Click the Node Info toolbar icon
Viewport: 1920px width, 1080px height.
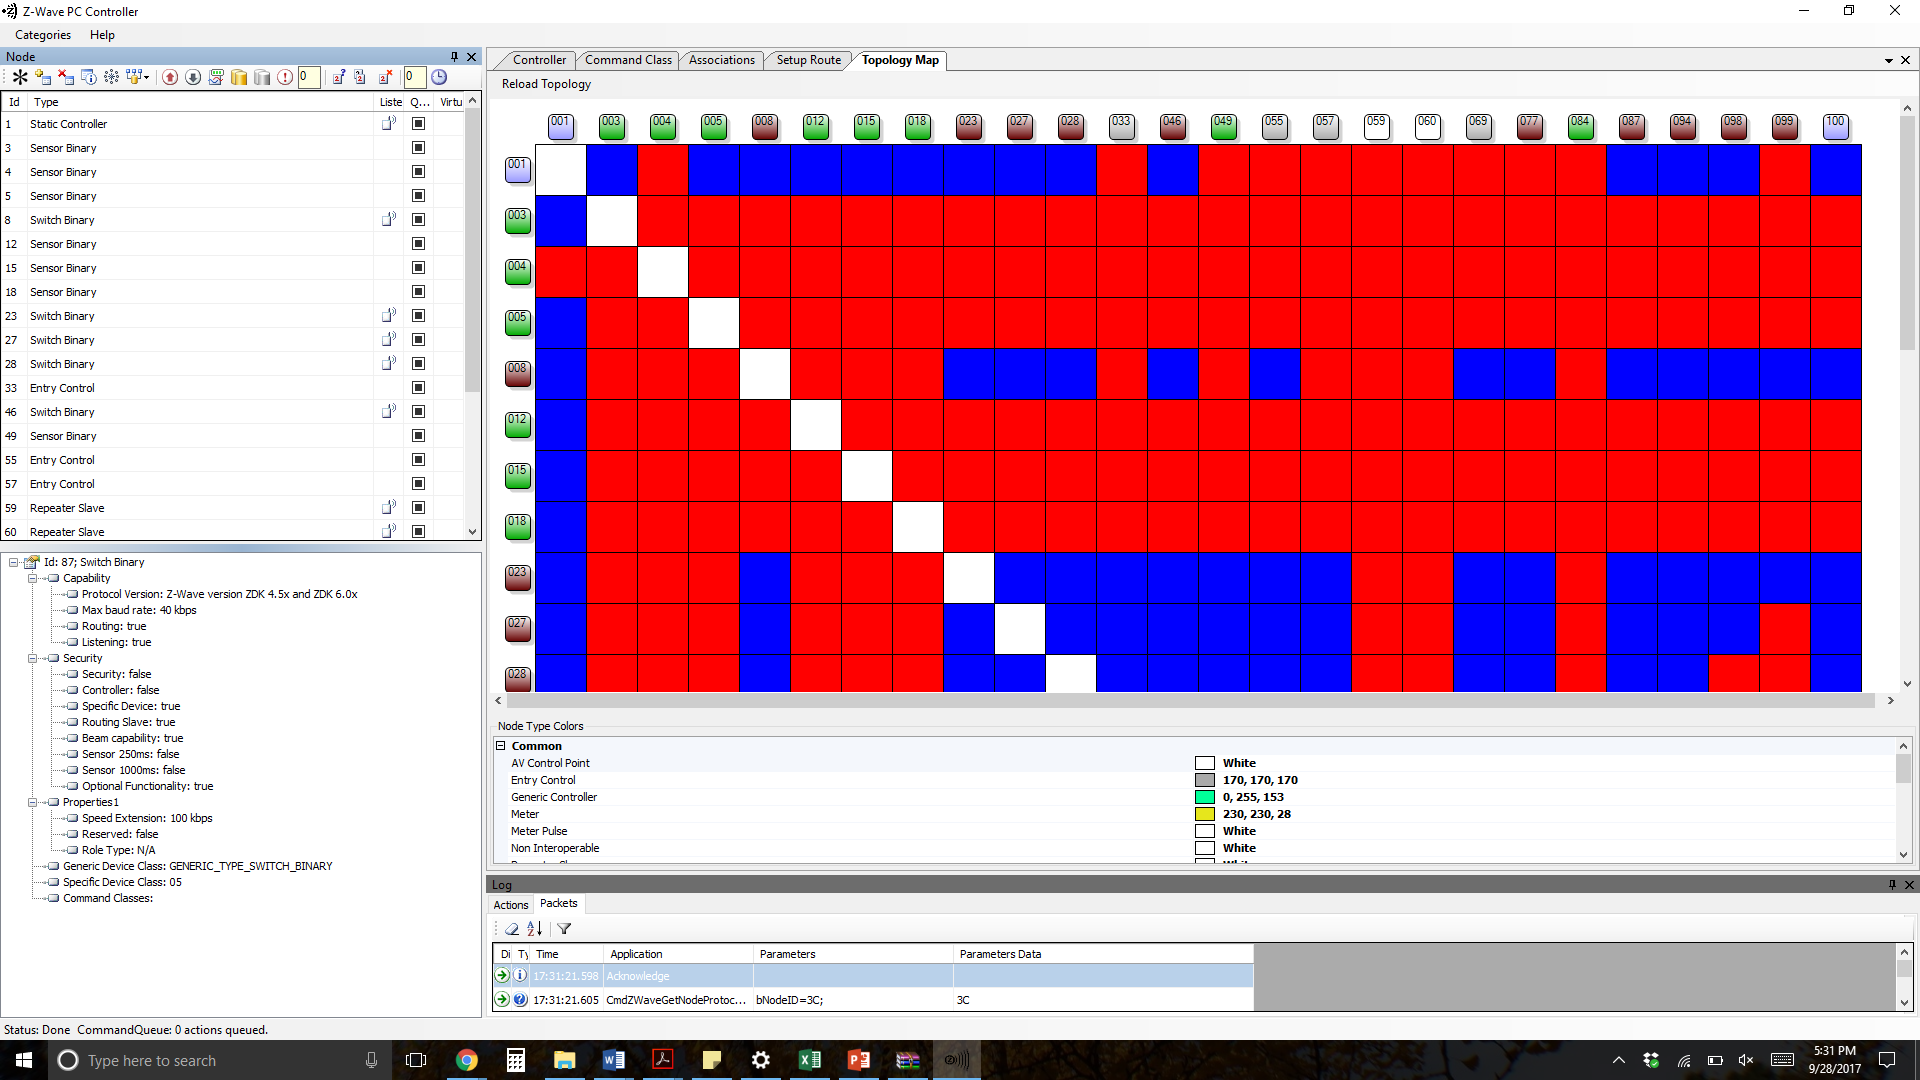tap(89, 77)
